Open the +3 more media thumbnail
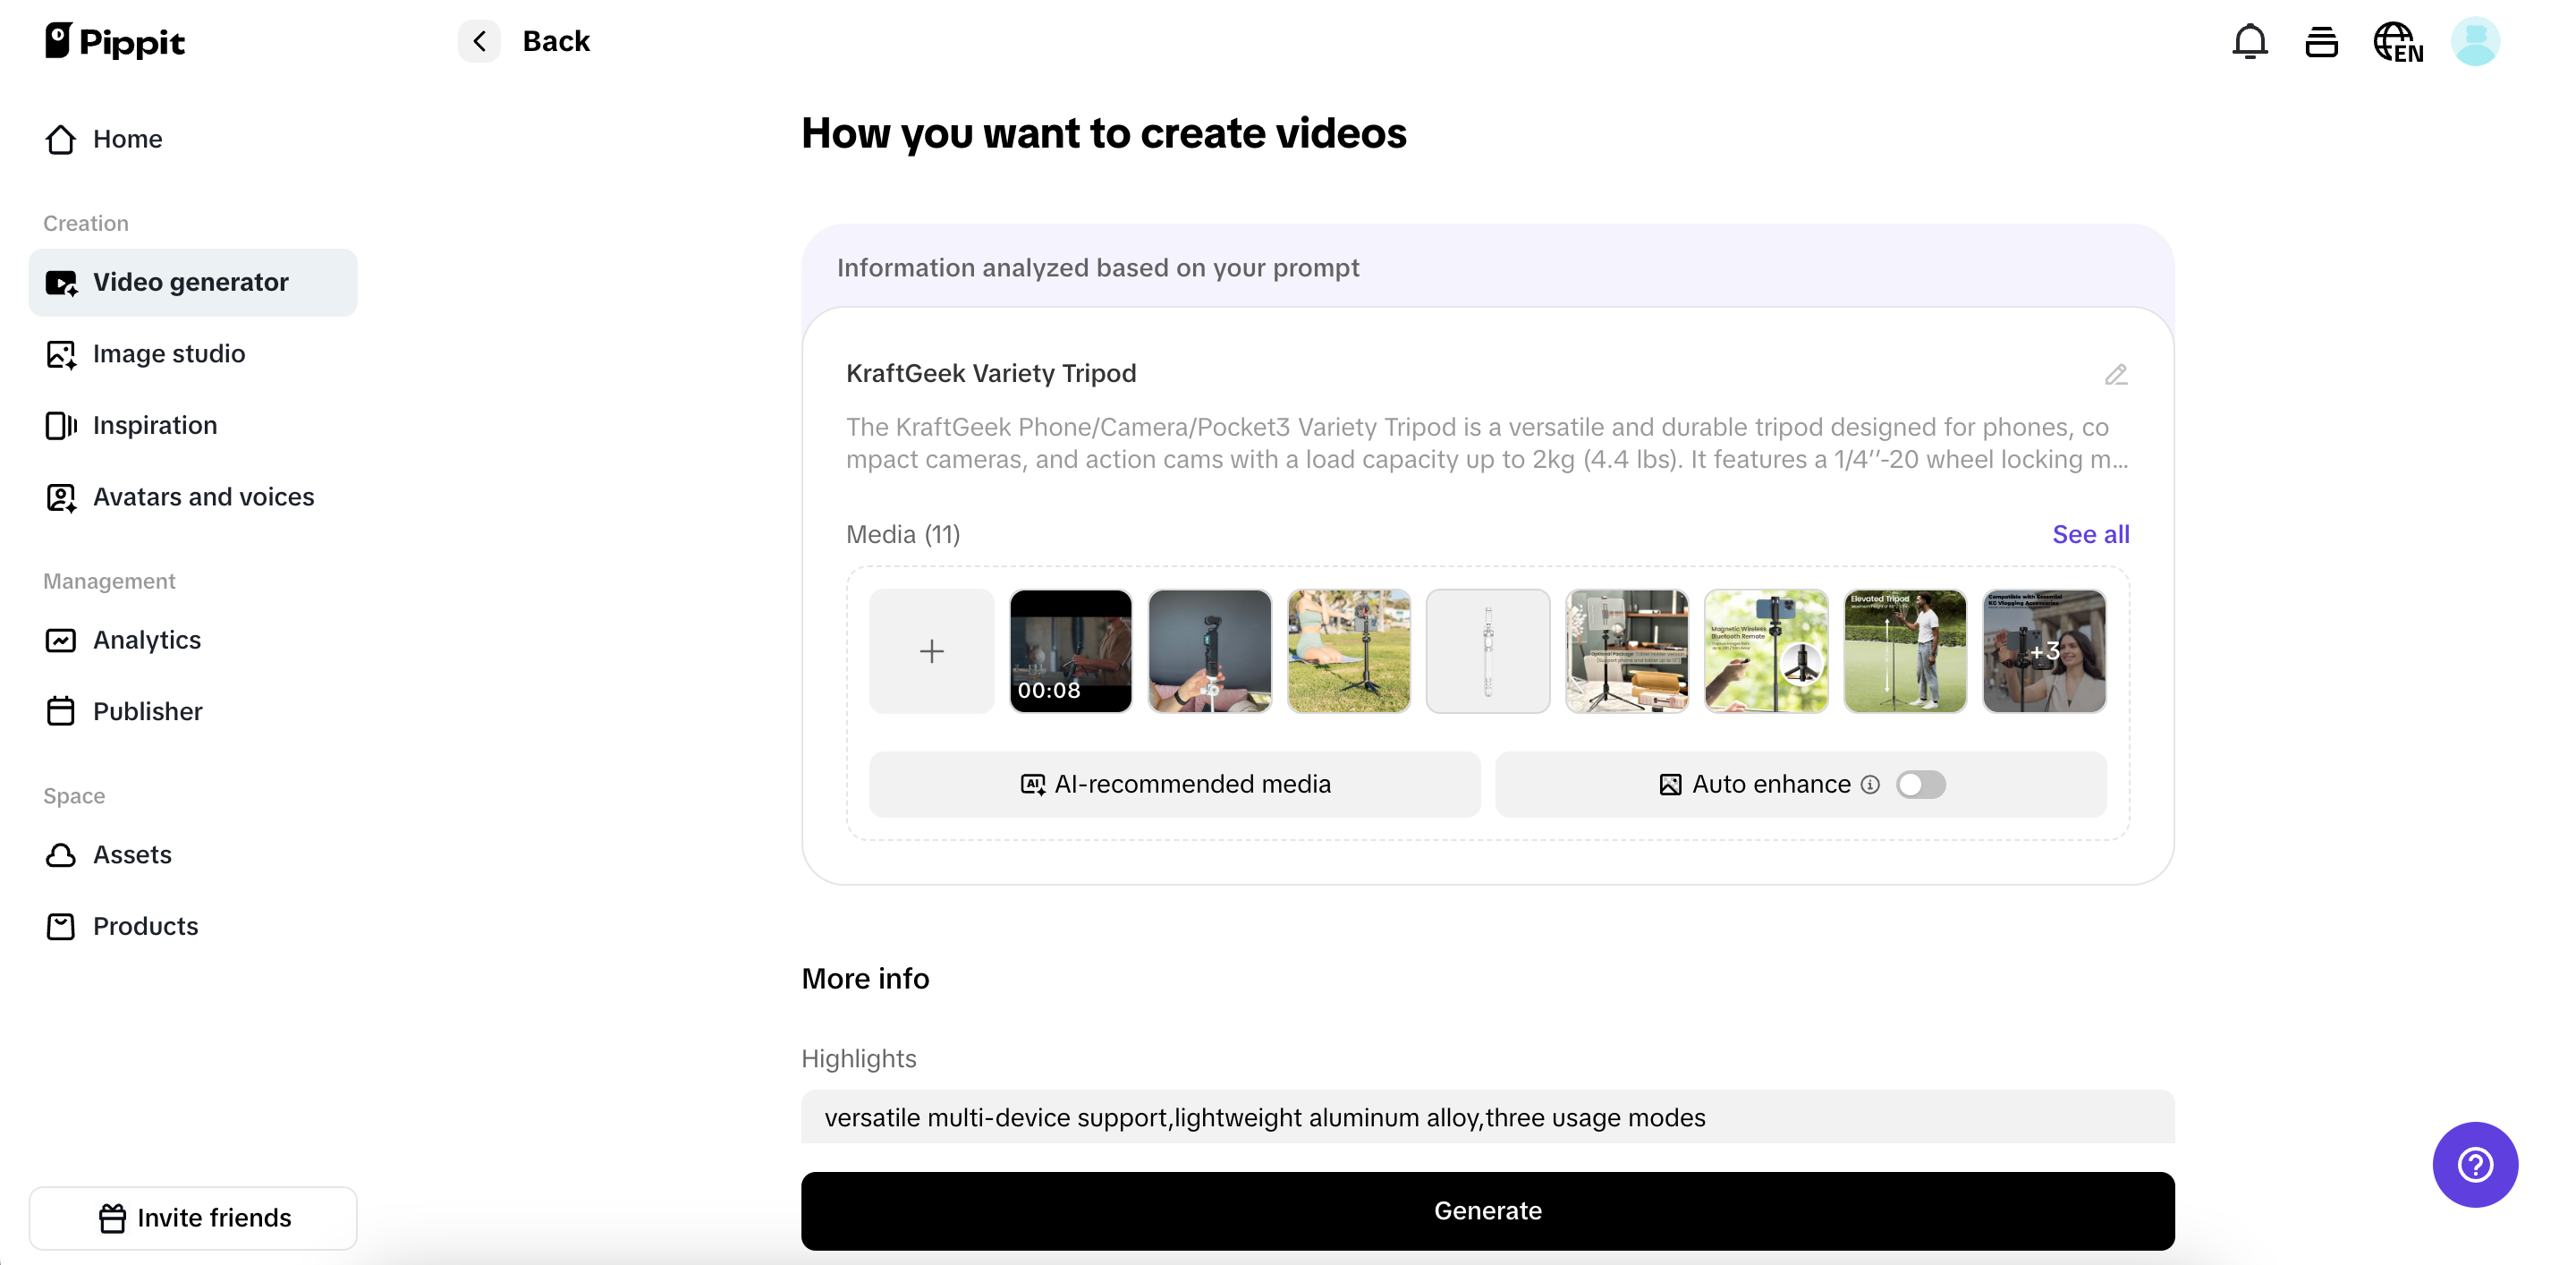The image size is (2576, 1265). click(2043, 651)
